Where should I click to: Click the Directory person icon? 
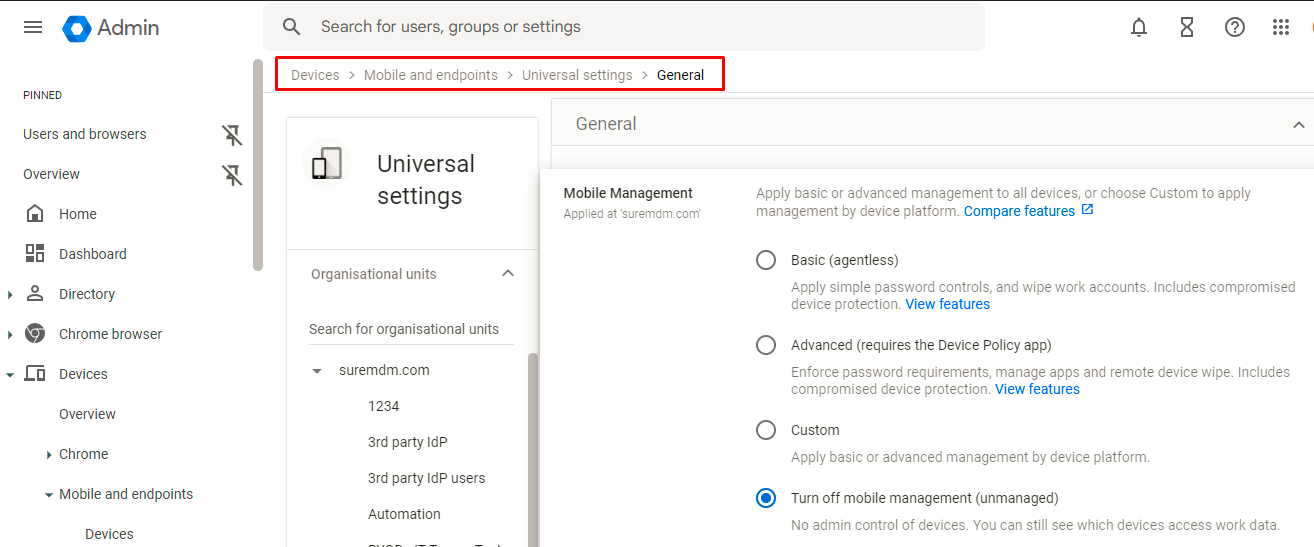tap(35, 293)
